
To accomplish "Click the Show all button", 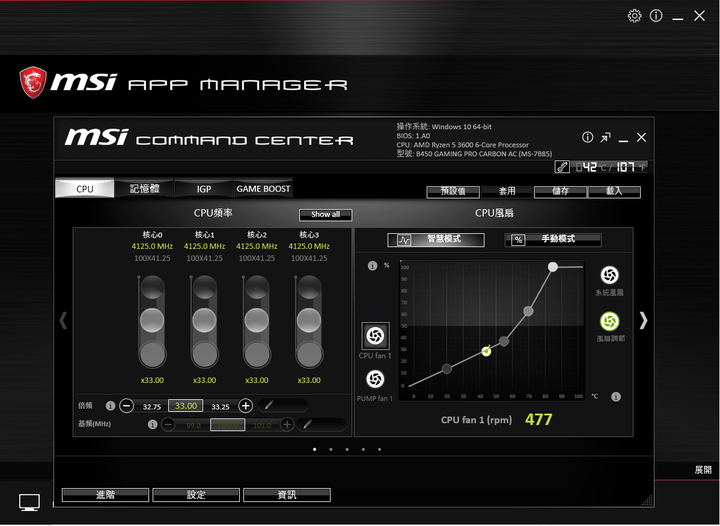I will coord(326,214).
